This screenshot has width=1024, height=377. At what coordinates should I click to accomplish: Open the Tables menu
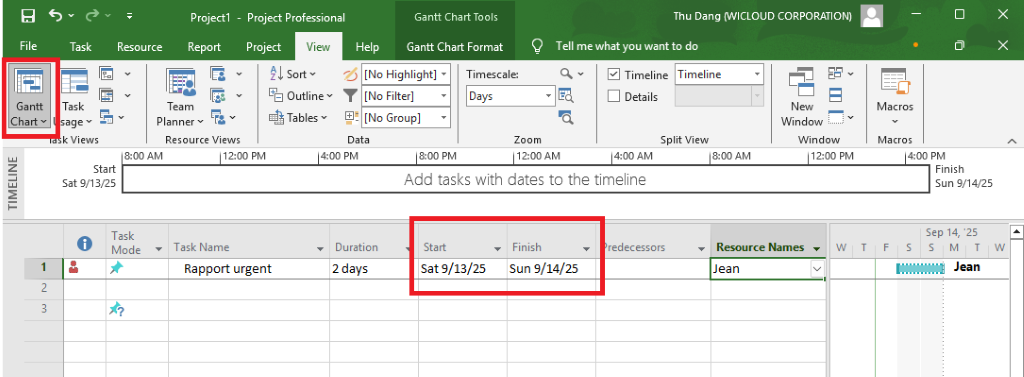[x=298, y=118]
